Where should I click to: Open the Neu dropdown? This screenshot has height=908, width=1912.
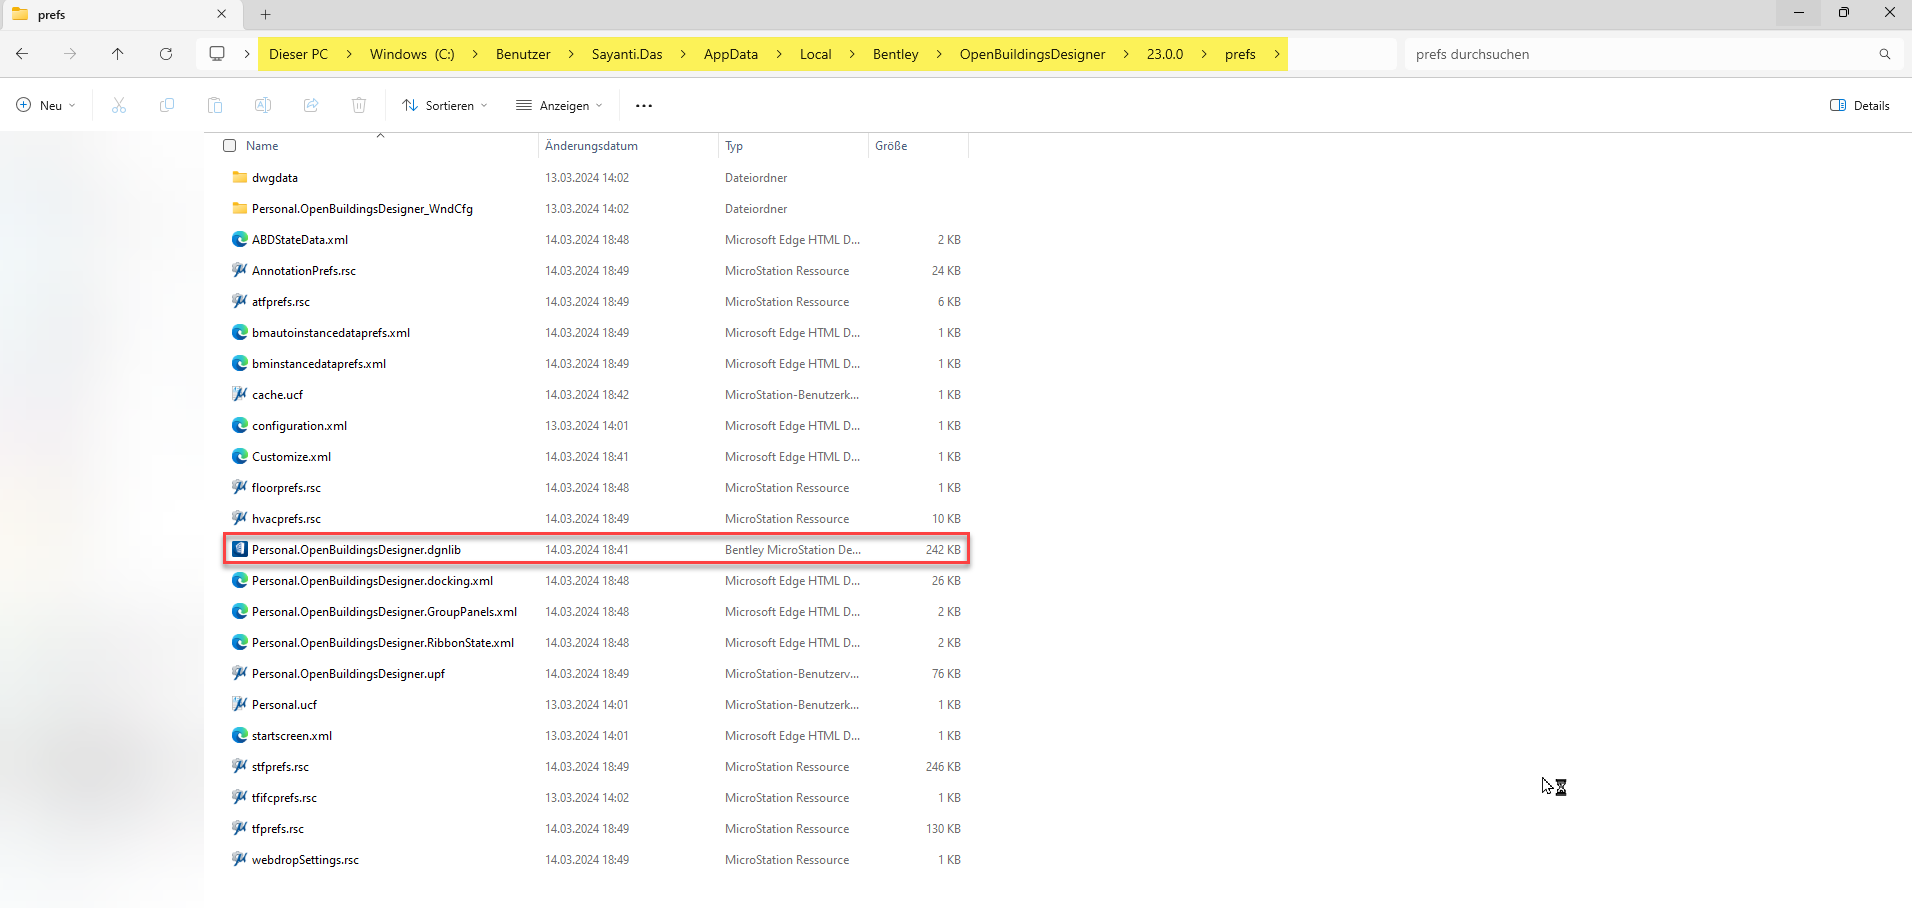pyautogui.click(x=46, y=105)
